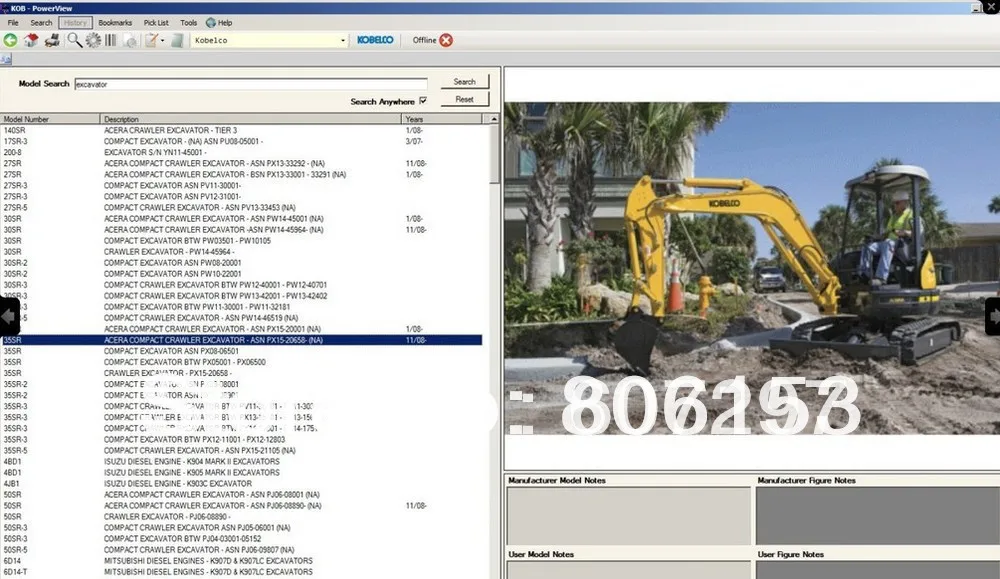
Task: Click the KOBELCO logo button
Action: click(x=374, y=40)
